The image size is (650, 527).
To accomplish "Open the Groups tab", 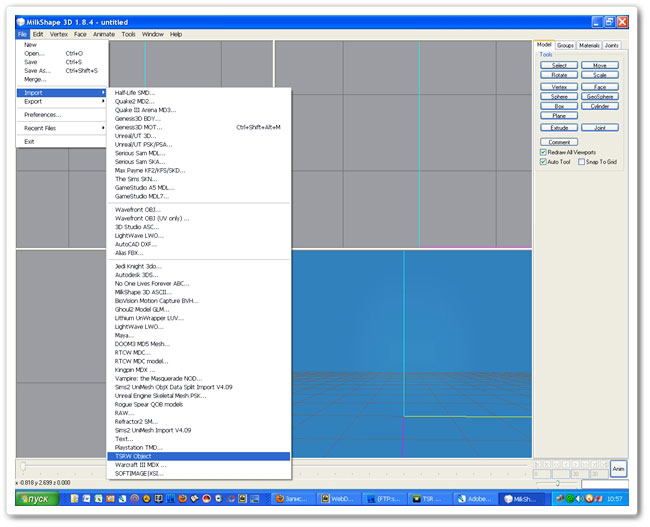I will [566, 45].
